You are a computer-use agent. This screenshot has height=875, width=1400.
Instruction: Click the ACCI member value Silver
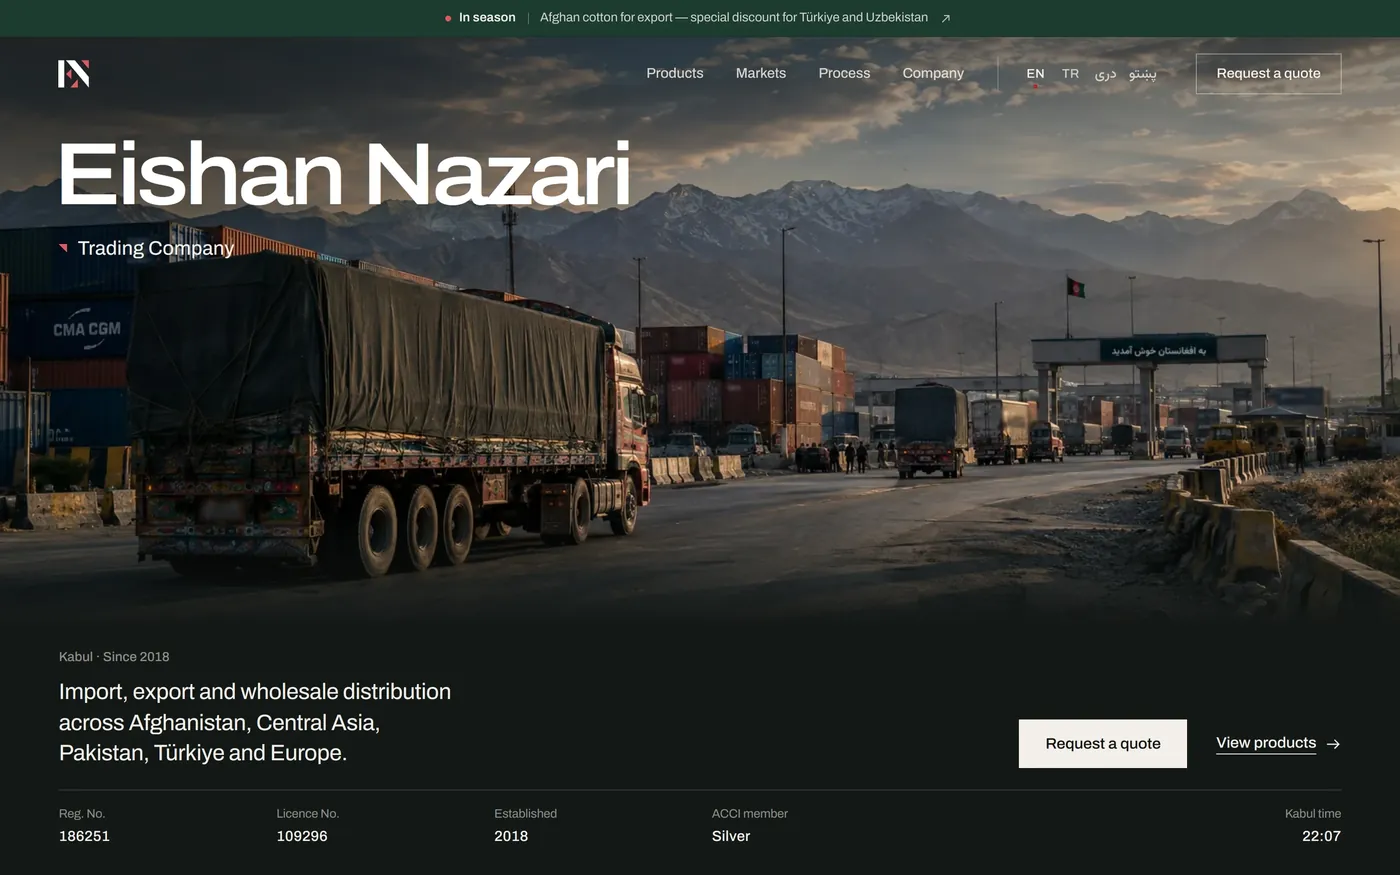pyautogui.click(x=731, y=836)
